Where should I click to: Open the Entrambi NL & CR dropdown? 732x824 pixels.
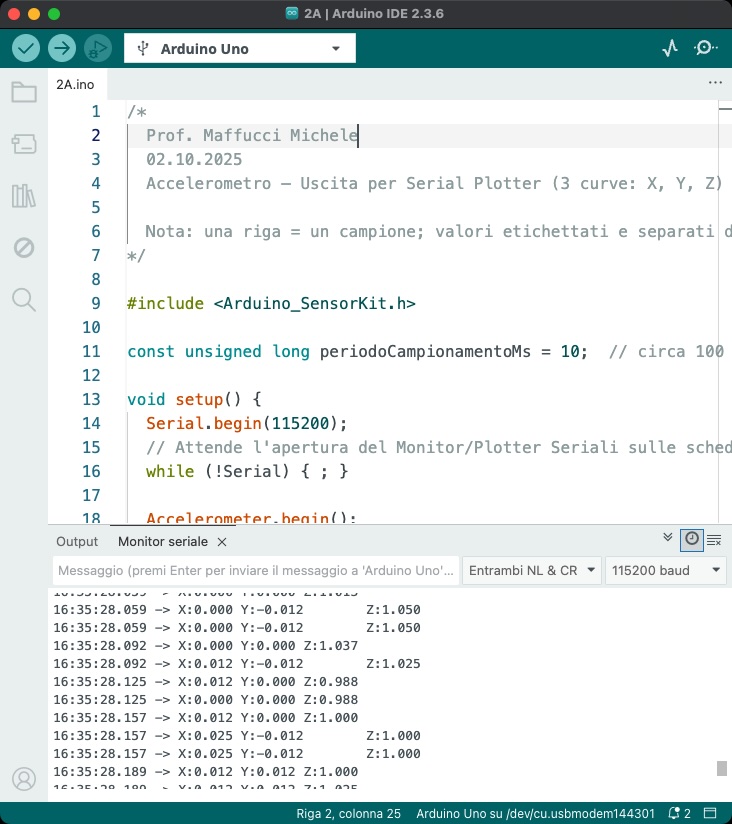pyautogui.click(x=532, y=570)
